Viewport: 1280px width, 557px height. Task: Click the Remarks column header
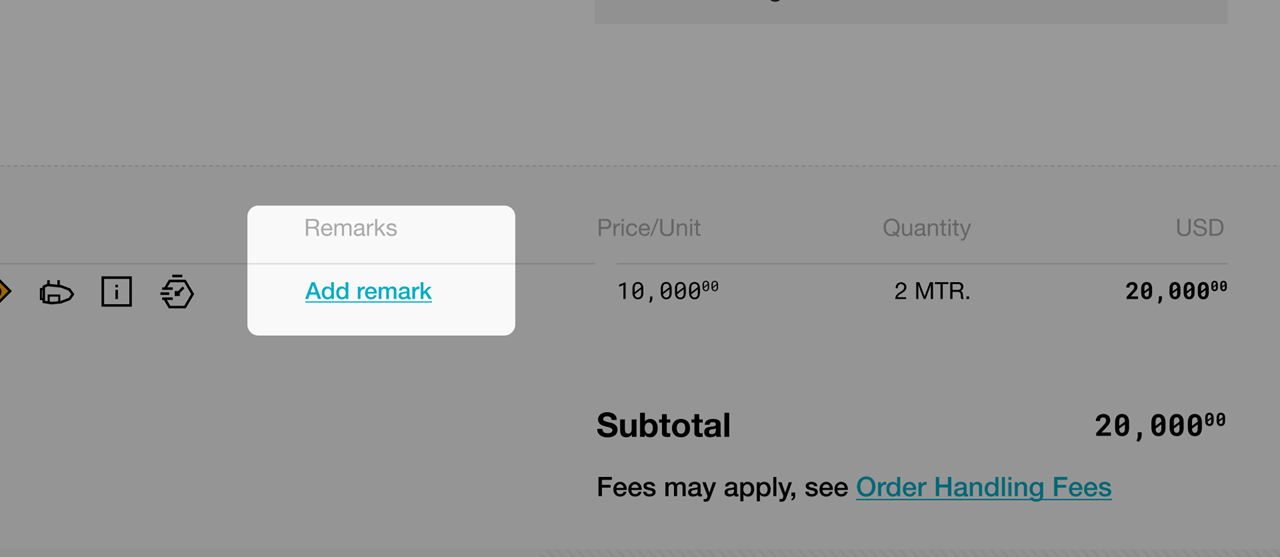[351, 228]
